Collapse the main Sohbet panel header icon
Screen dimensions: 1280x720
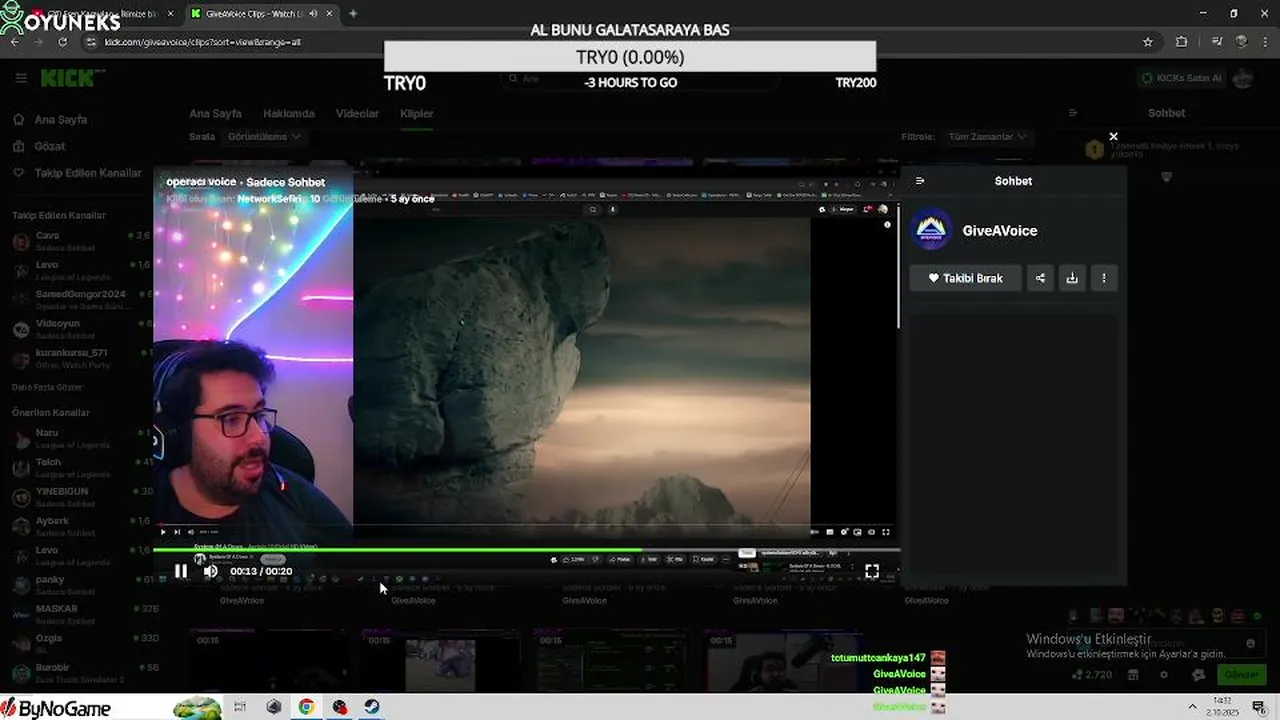1073,113
